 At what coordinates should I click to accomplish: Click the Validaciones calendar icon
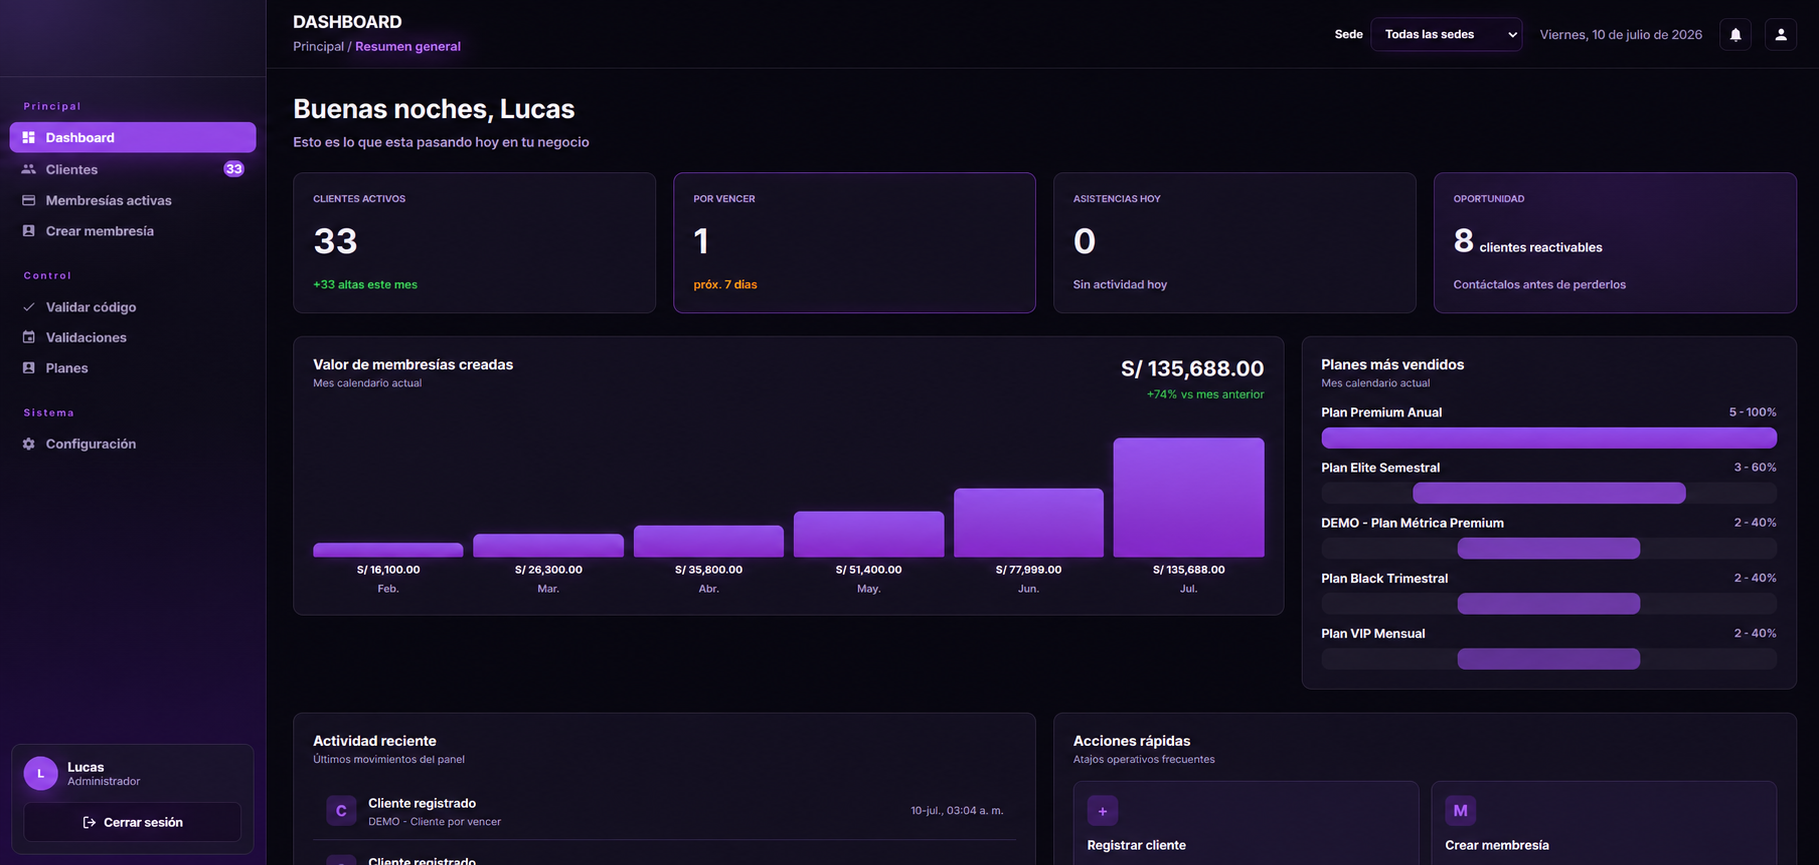tap(29, 337)
